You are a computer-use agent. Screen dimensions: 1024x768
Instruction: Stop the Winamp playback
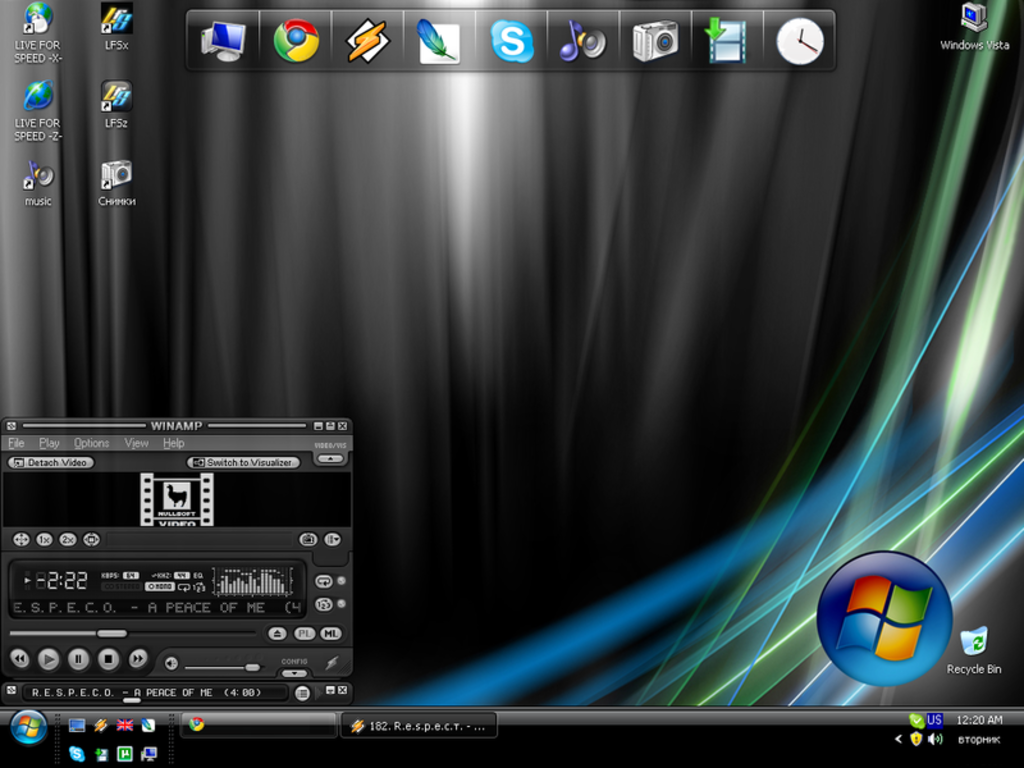108,659
